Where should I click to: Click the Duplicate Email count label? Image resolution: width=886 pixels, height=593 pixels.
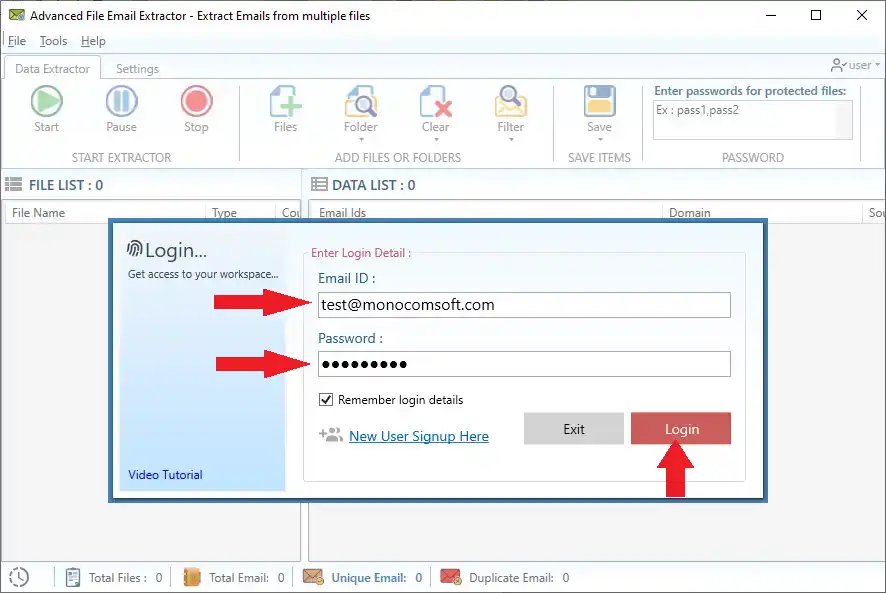519,577
